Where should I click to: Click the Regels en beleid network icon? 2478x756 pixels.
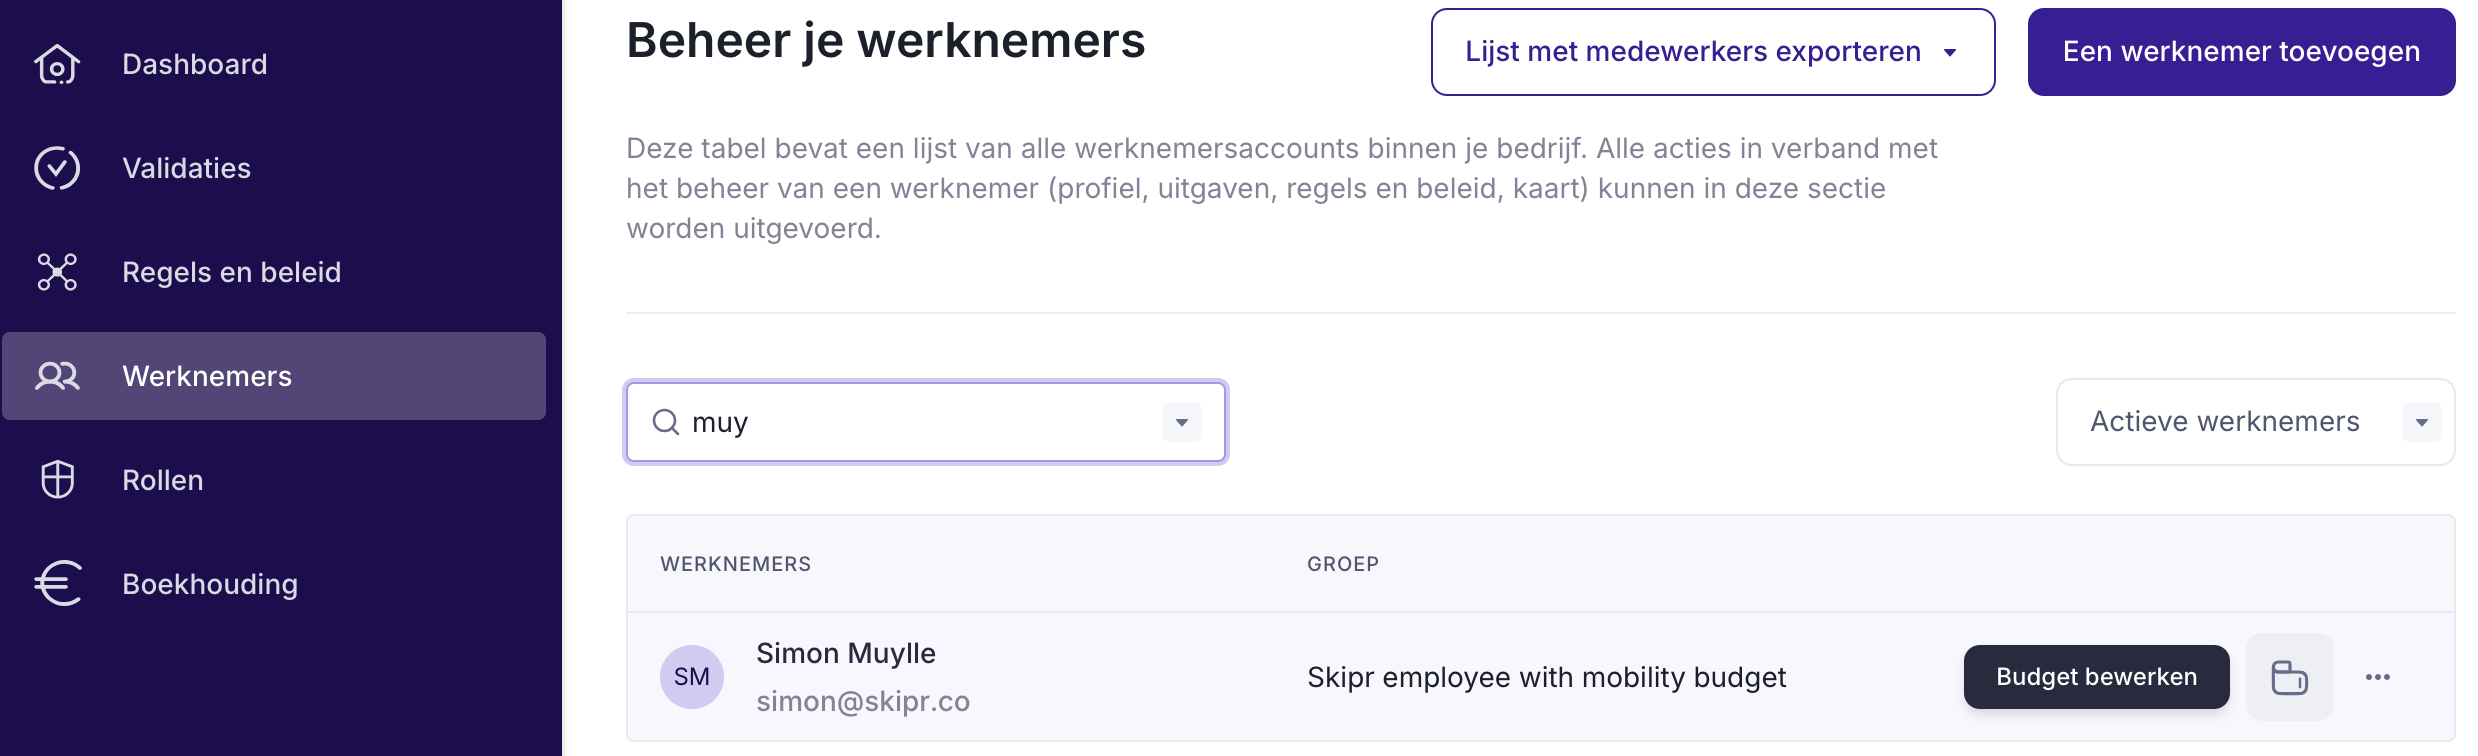57,272
